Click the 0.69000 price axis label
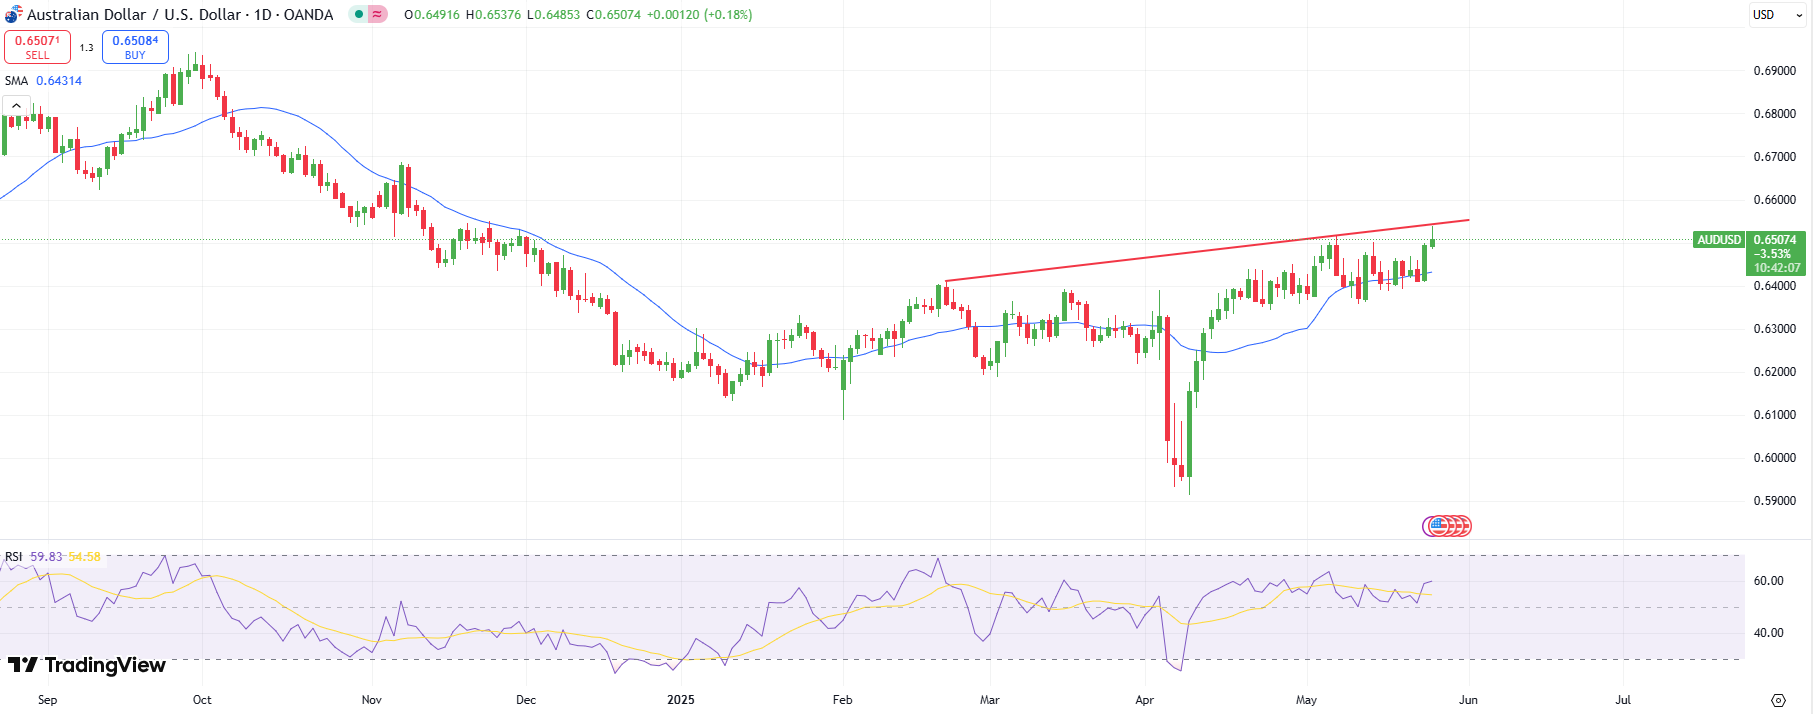Image resolution: width=1813 pixels, height=714 pixels. pos(1775,71)
